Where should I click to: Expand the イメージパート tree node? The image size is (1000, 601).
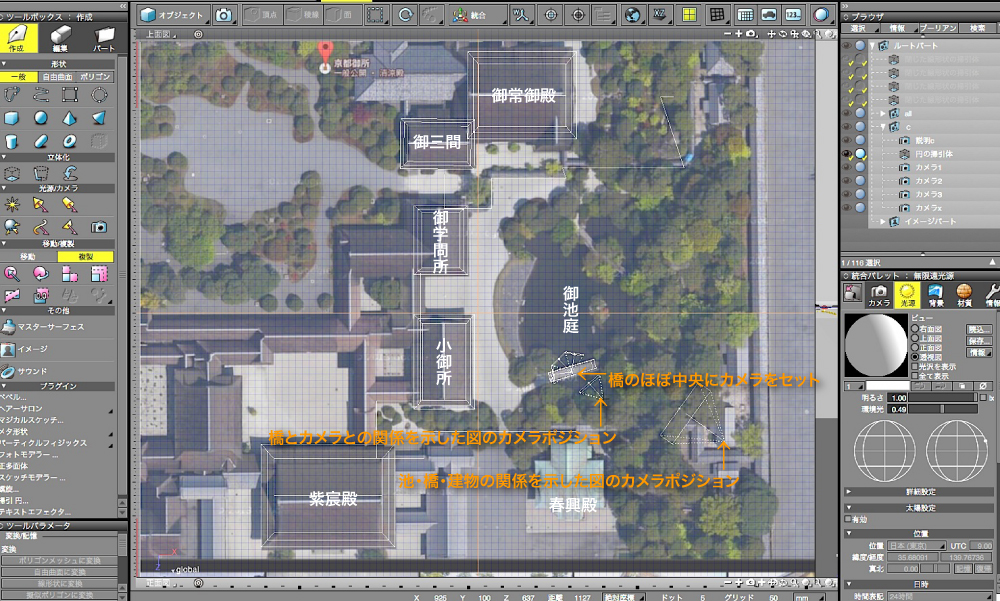882,220
